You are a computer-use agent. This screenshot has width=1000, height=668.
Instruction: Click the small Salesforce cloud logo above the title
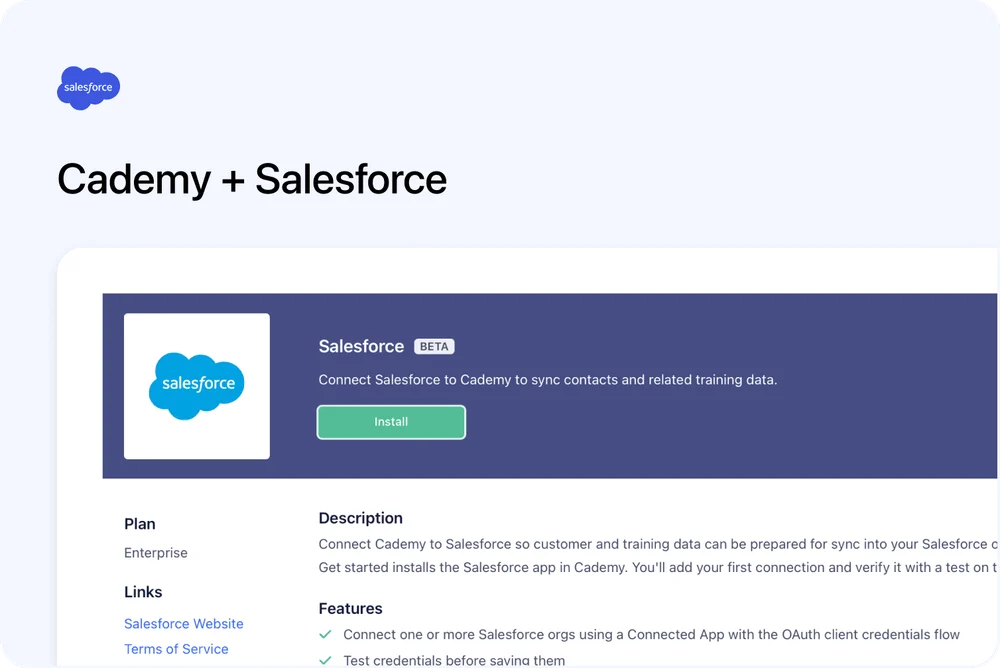pyautogui.click(x=89, y=88)
